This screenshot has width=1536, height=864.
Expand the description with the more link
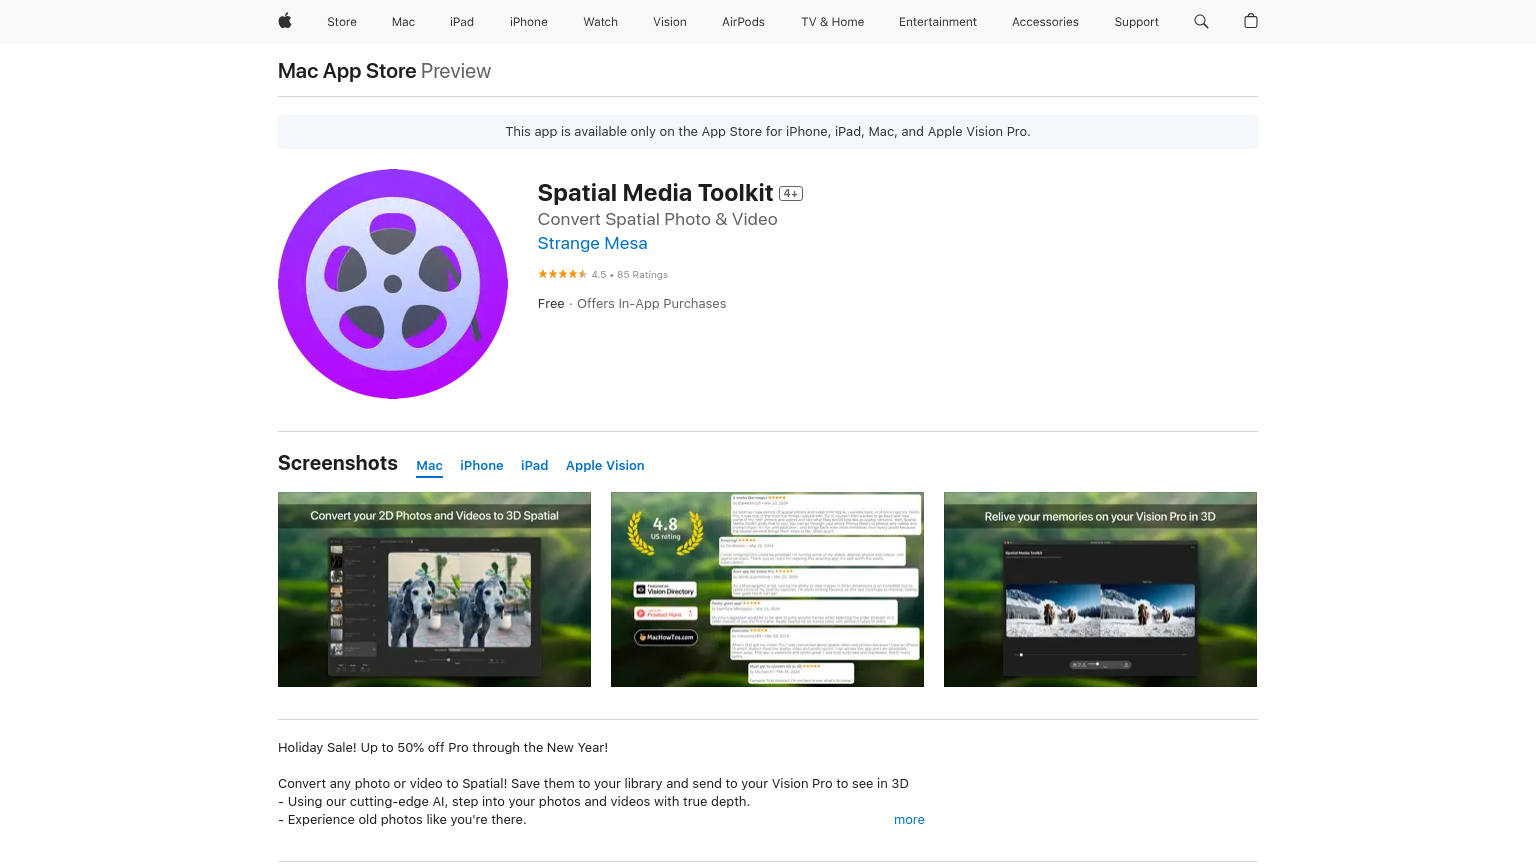908,819
